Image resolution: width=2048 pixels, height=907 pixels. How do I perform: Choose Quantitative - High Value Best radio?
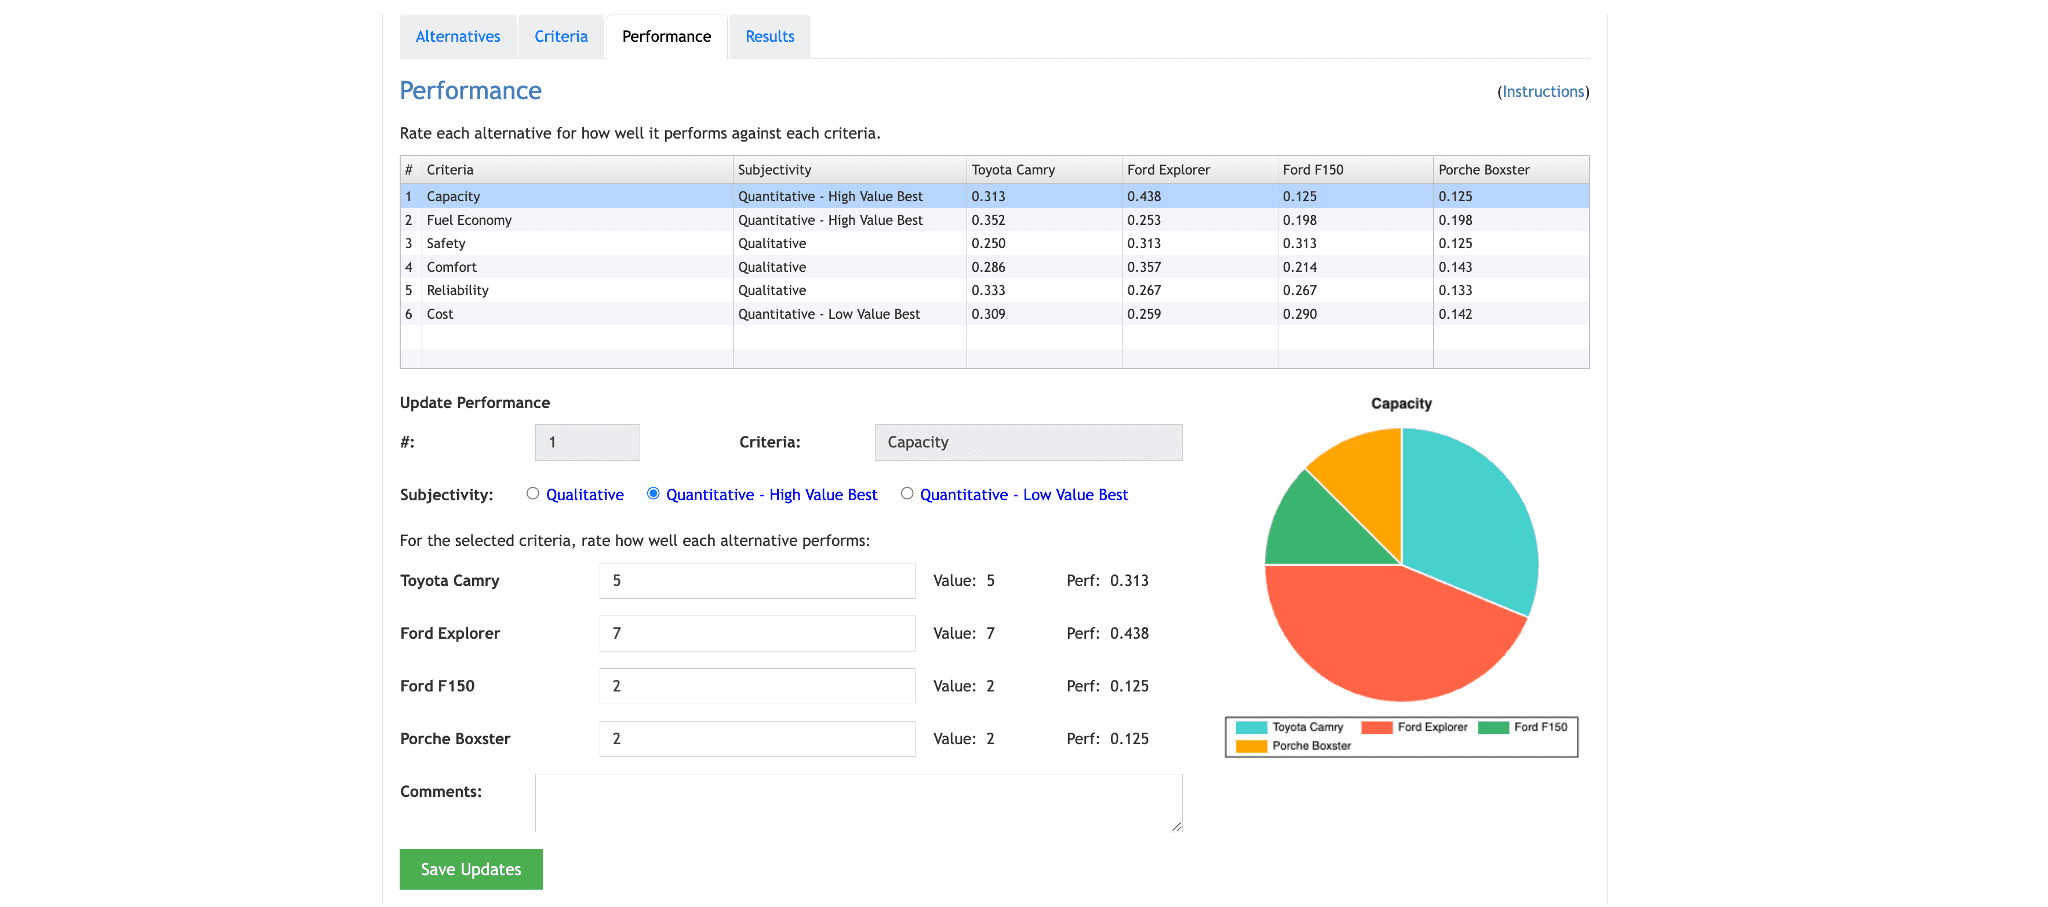coord(653,494)
